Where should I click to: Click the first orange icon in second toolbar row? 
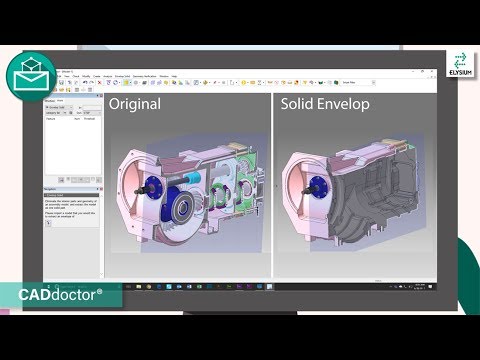(x=55, y=90)
